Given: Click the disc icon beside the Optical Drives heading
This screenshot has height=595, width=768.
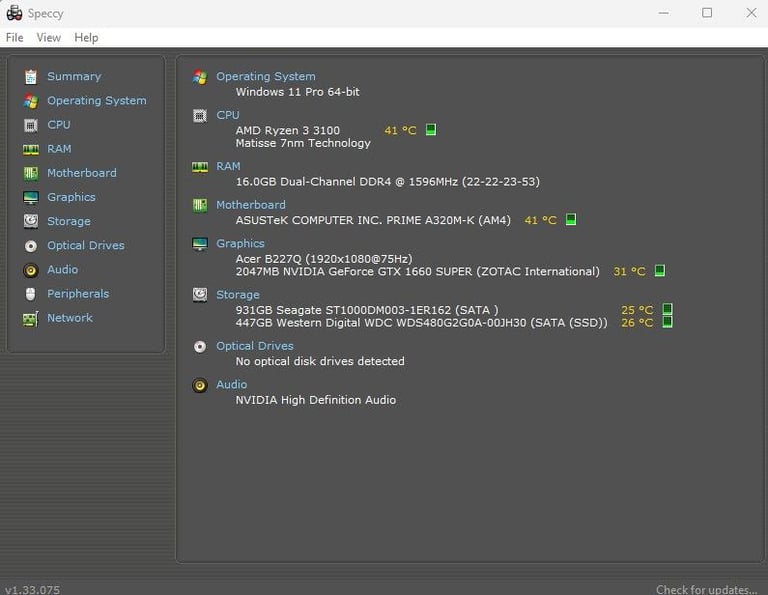Looking at the screenshot, I should [200, 347].
